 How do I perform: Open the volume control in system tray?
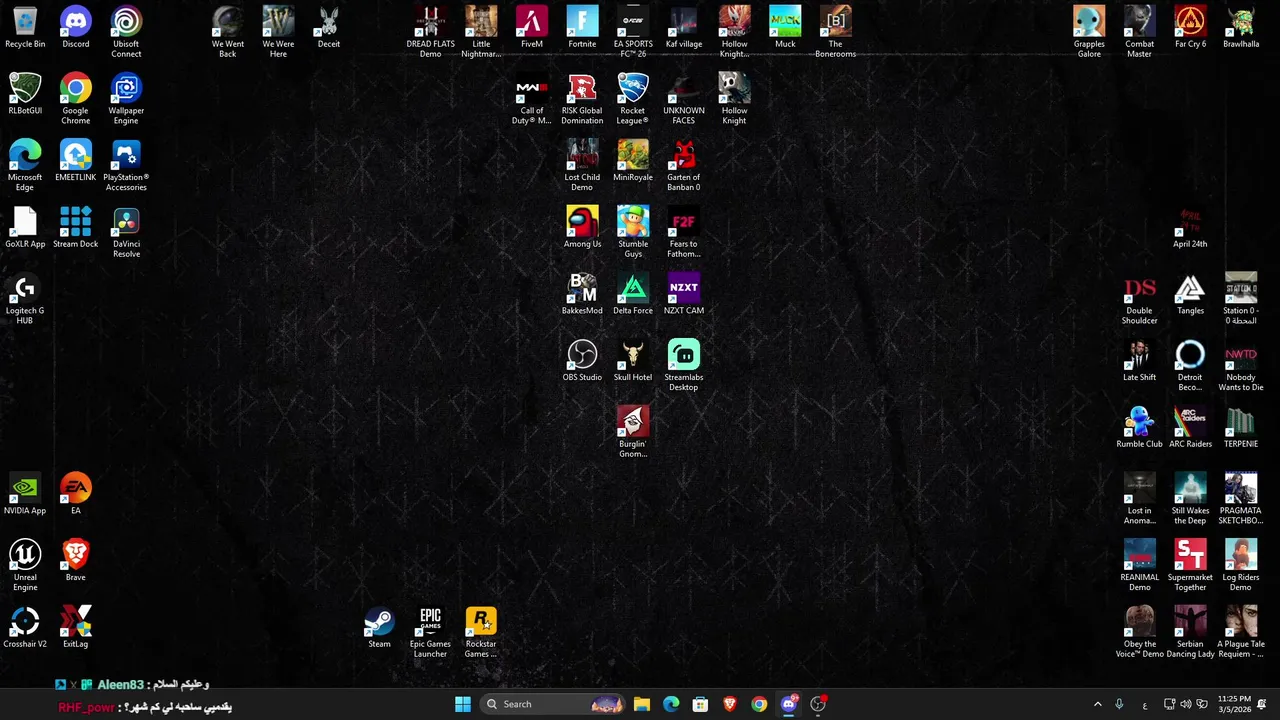(x=1186, y=704)
